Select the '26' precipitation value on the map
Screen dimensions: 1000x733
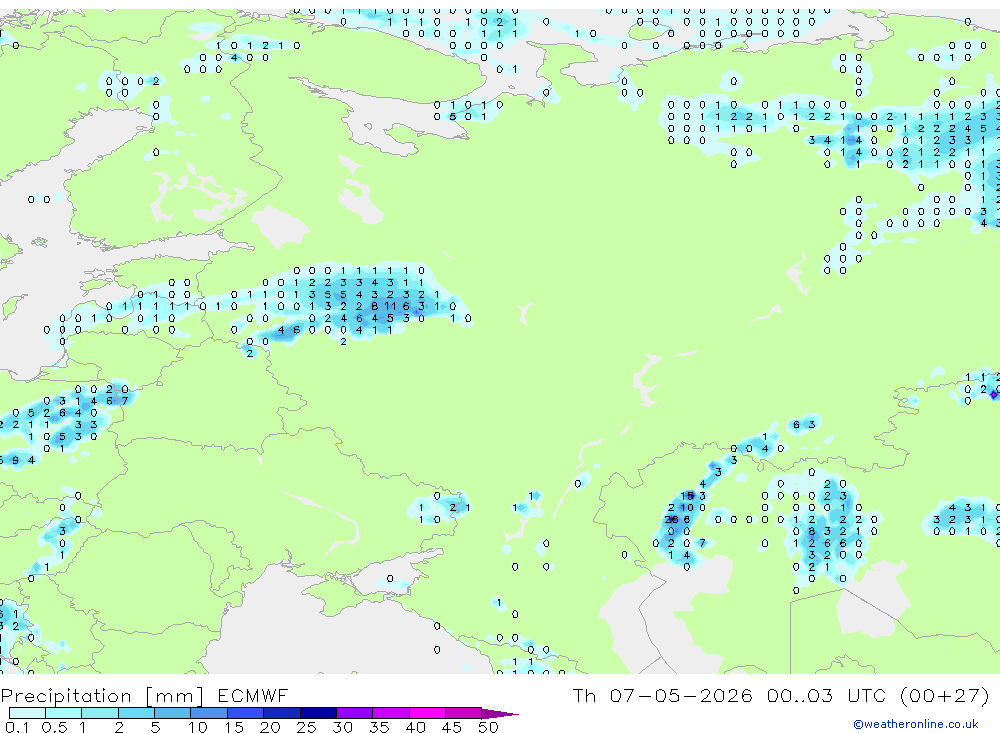[672, 520]
